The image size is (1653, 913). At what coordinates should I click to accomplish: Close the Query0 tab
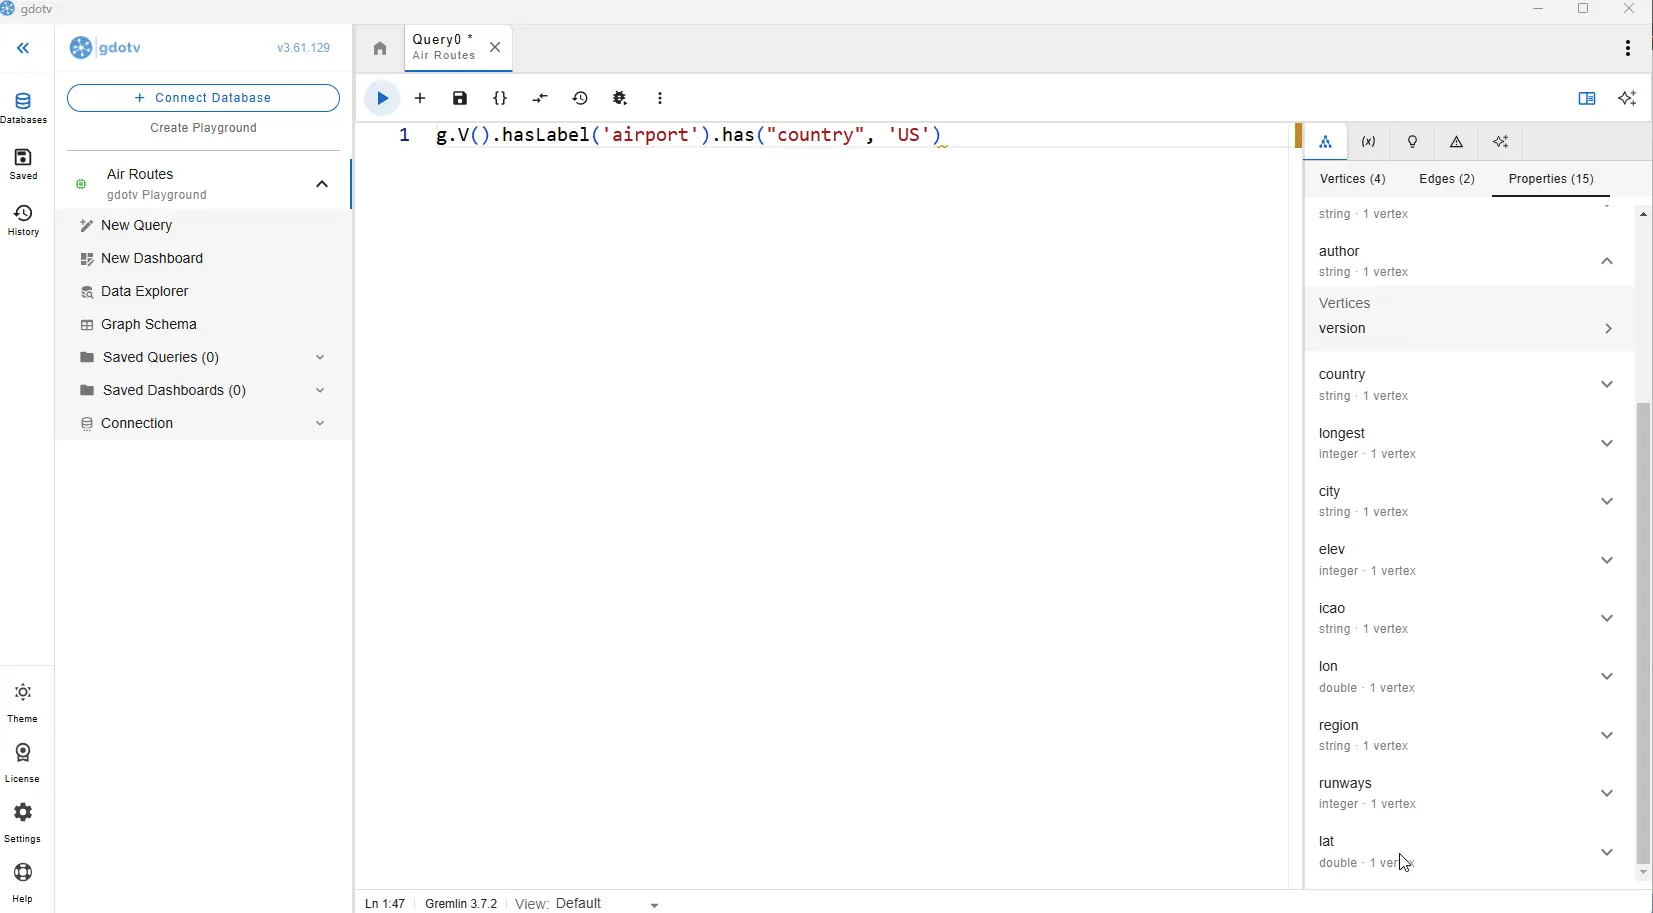pos(495,47)
